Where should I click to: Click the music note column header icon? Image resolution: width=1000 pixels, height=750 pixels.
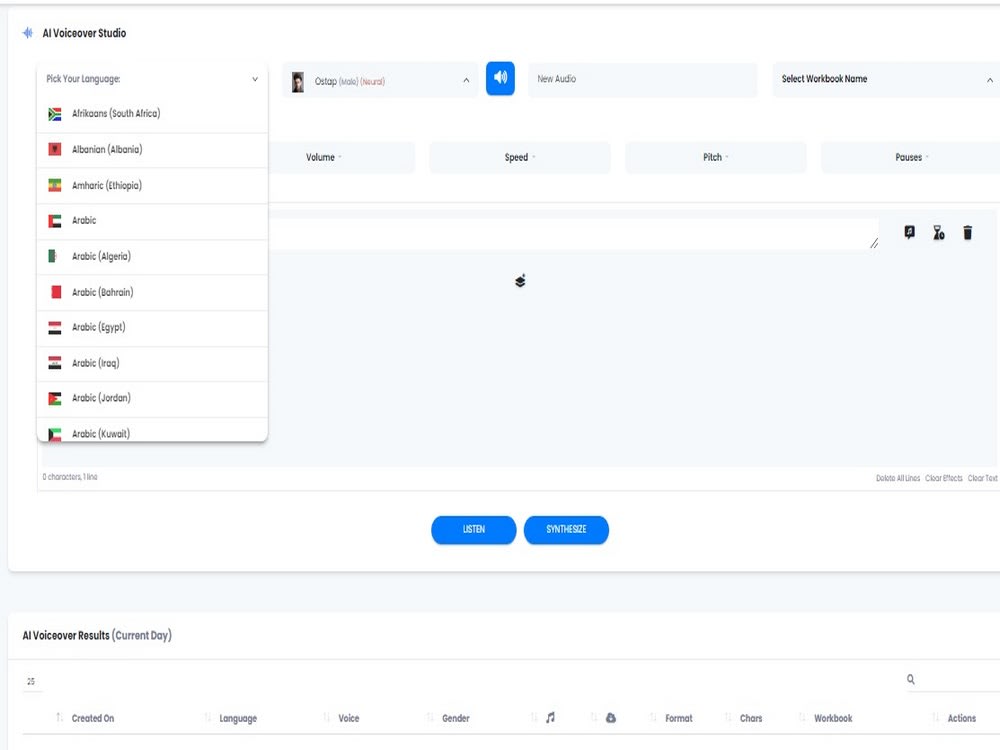pyautogui.click(x=550, y=717)
